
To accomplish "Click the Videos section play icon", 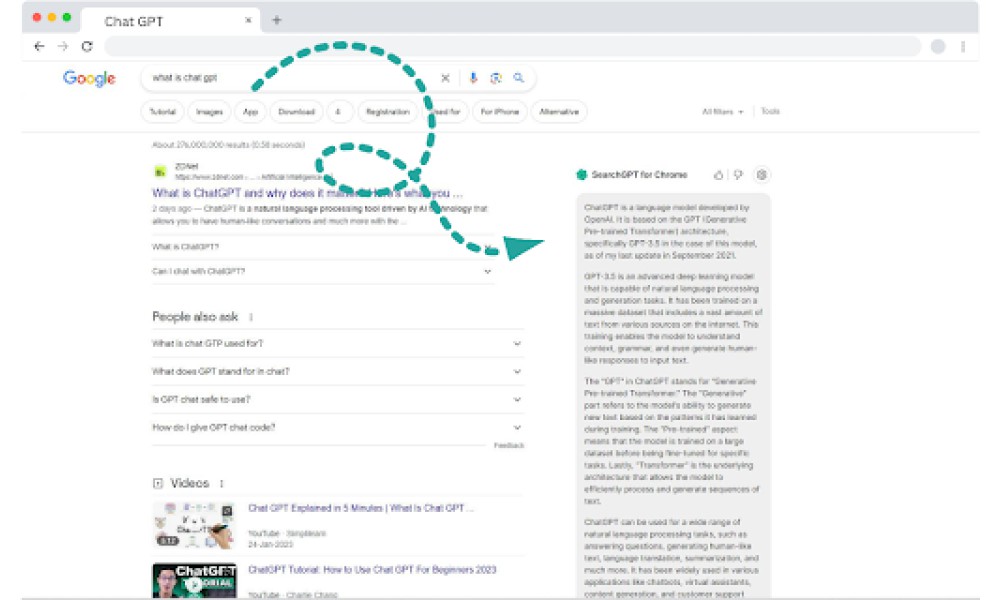I will [x=158, y=483].
